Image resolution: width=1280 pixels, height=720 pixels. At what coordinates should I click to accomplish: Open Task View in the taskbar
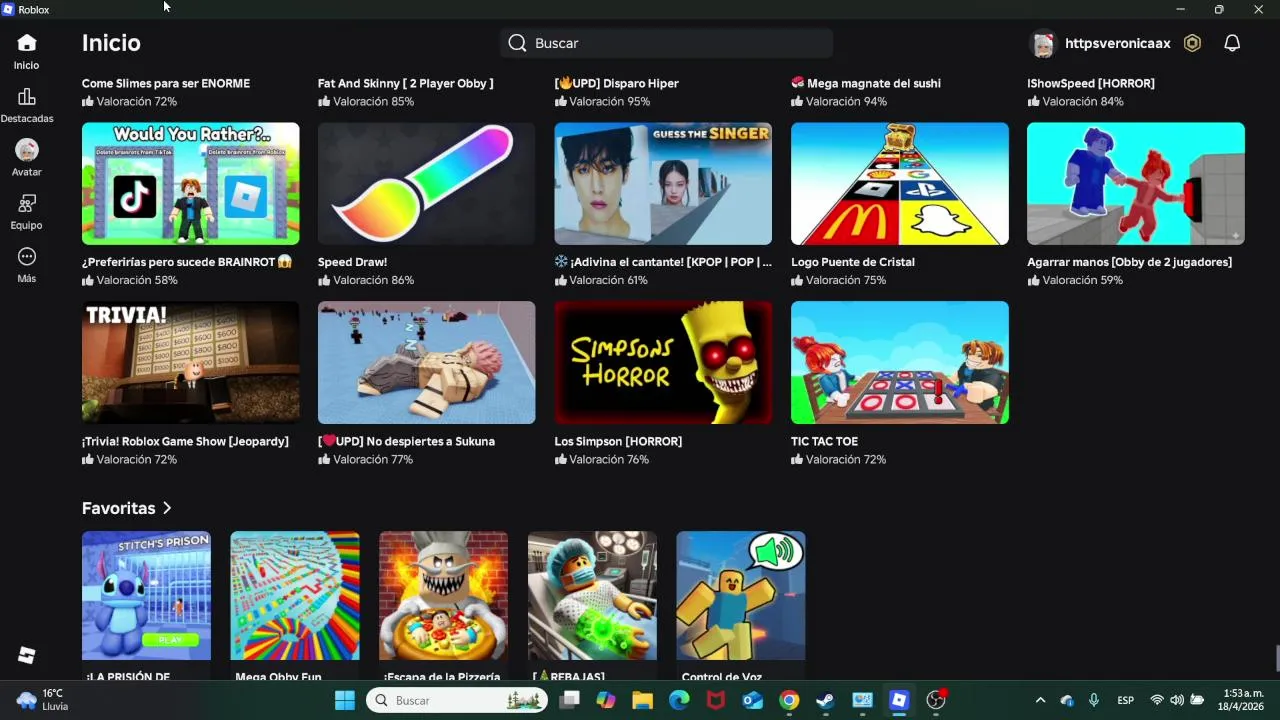point(569,700)
